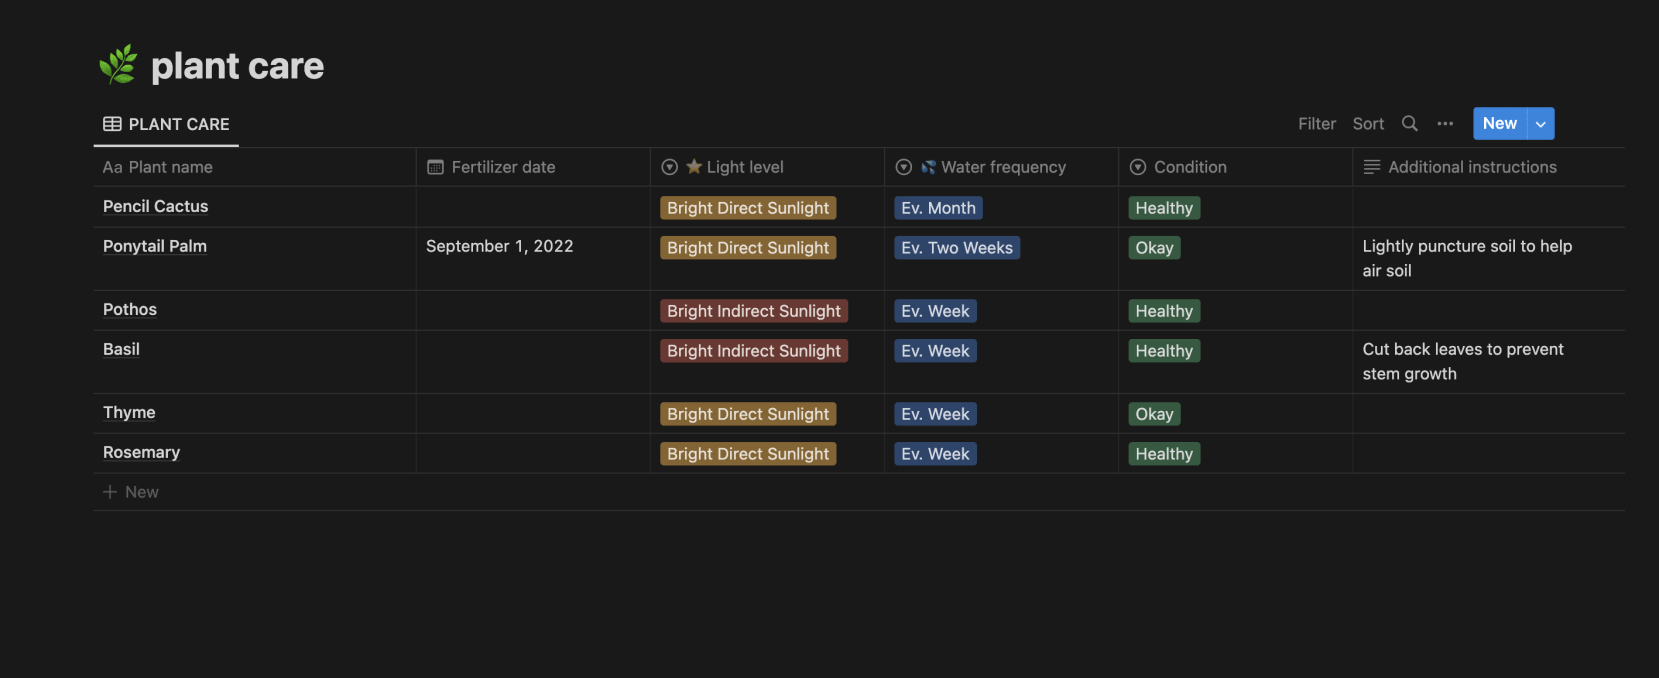Open the Pothos page
This screenshot has width=1659, height=678.
point(130,309)
